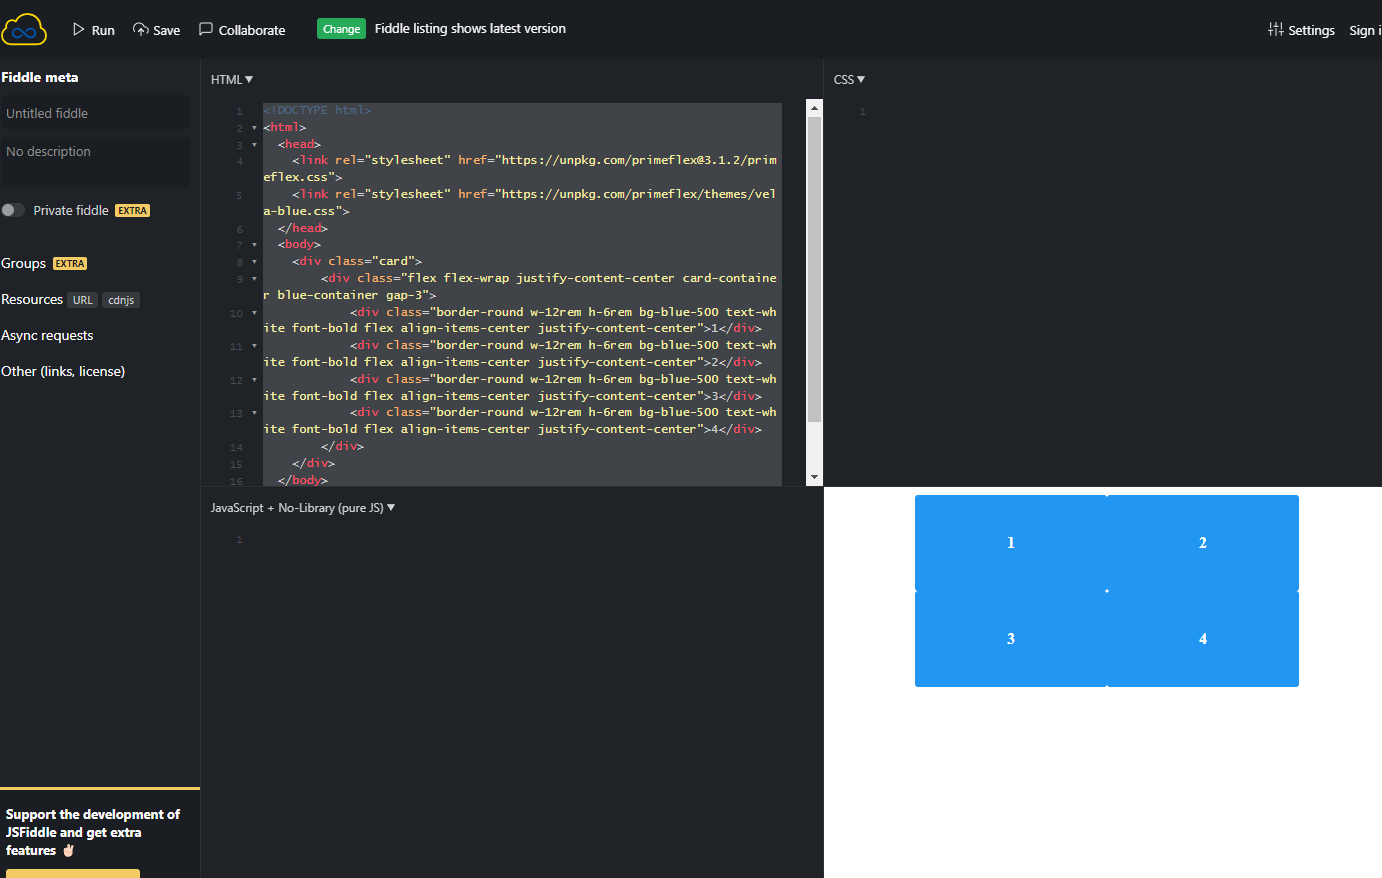Open the HTML panel language dropdown

tap(231, 79)
